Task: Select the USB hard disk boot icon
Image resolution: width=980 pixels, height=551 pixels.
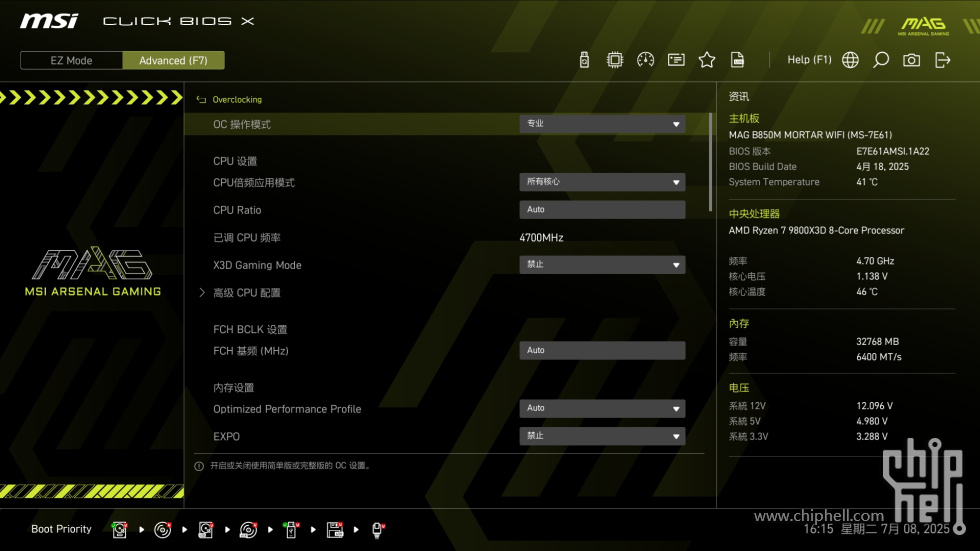Action: click(x=206, y=530)
